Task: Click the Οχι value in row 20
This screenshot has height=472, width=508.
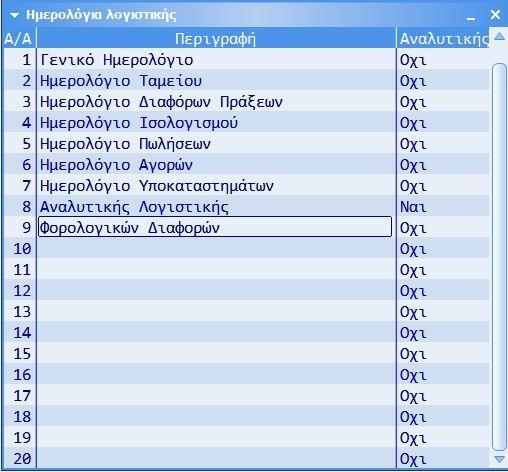Action: click(413, 459)
